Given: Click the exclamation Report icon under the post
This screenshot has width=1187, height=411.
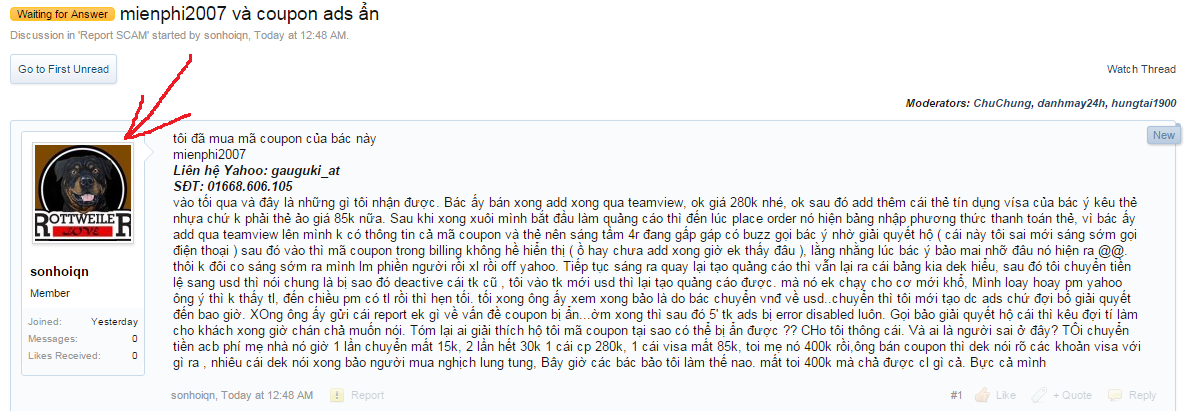Looking at the screenshot, I should pos(338,395).
